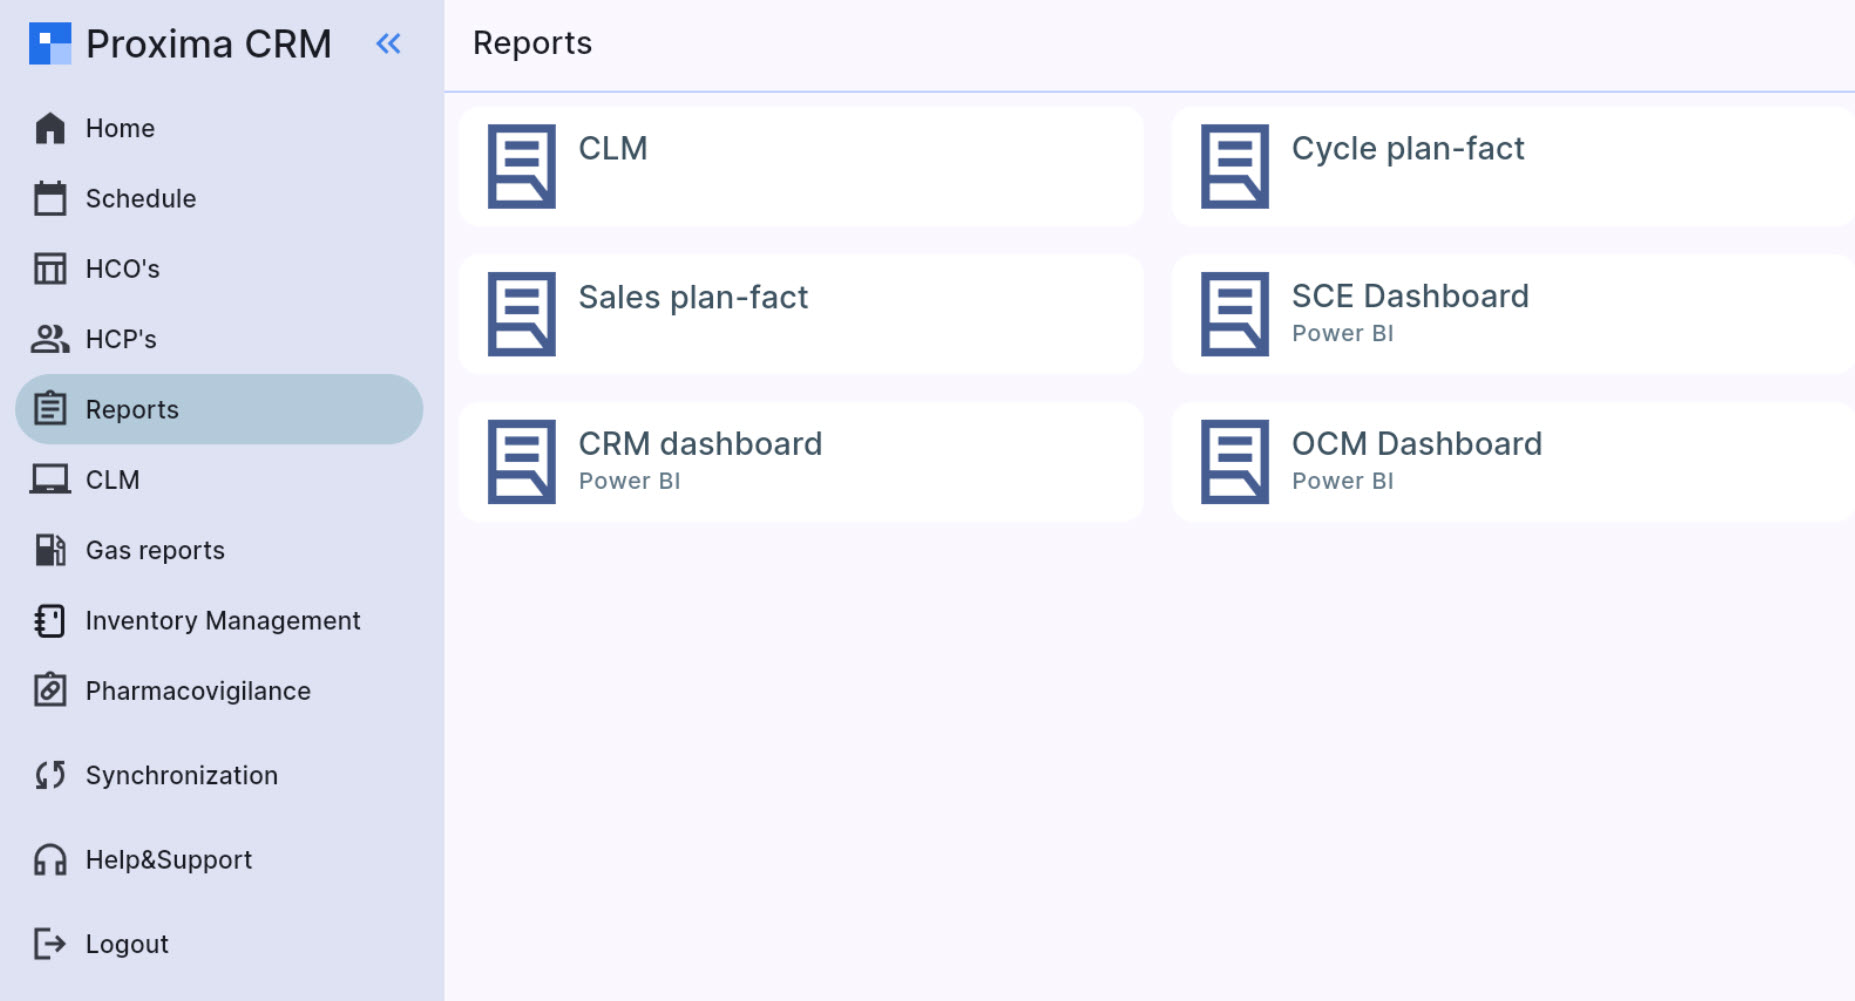Open the Cycle plan-fact report

point(1510,165)
